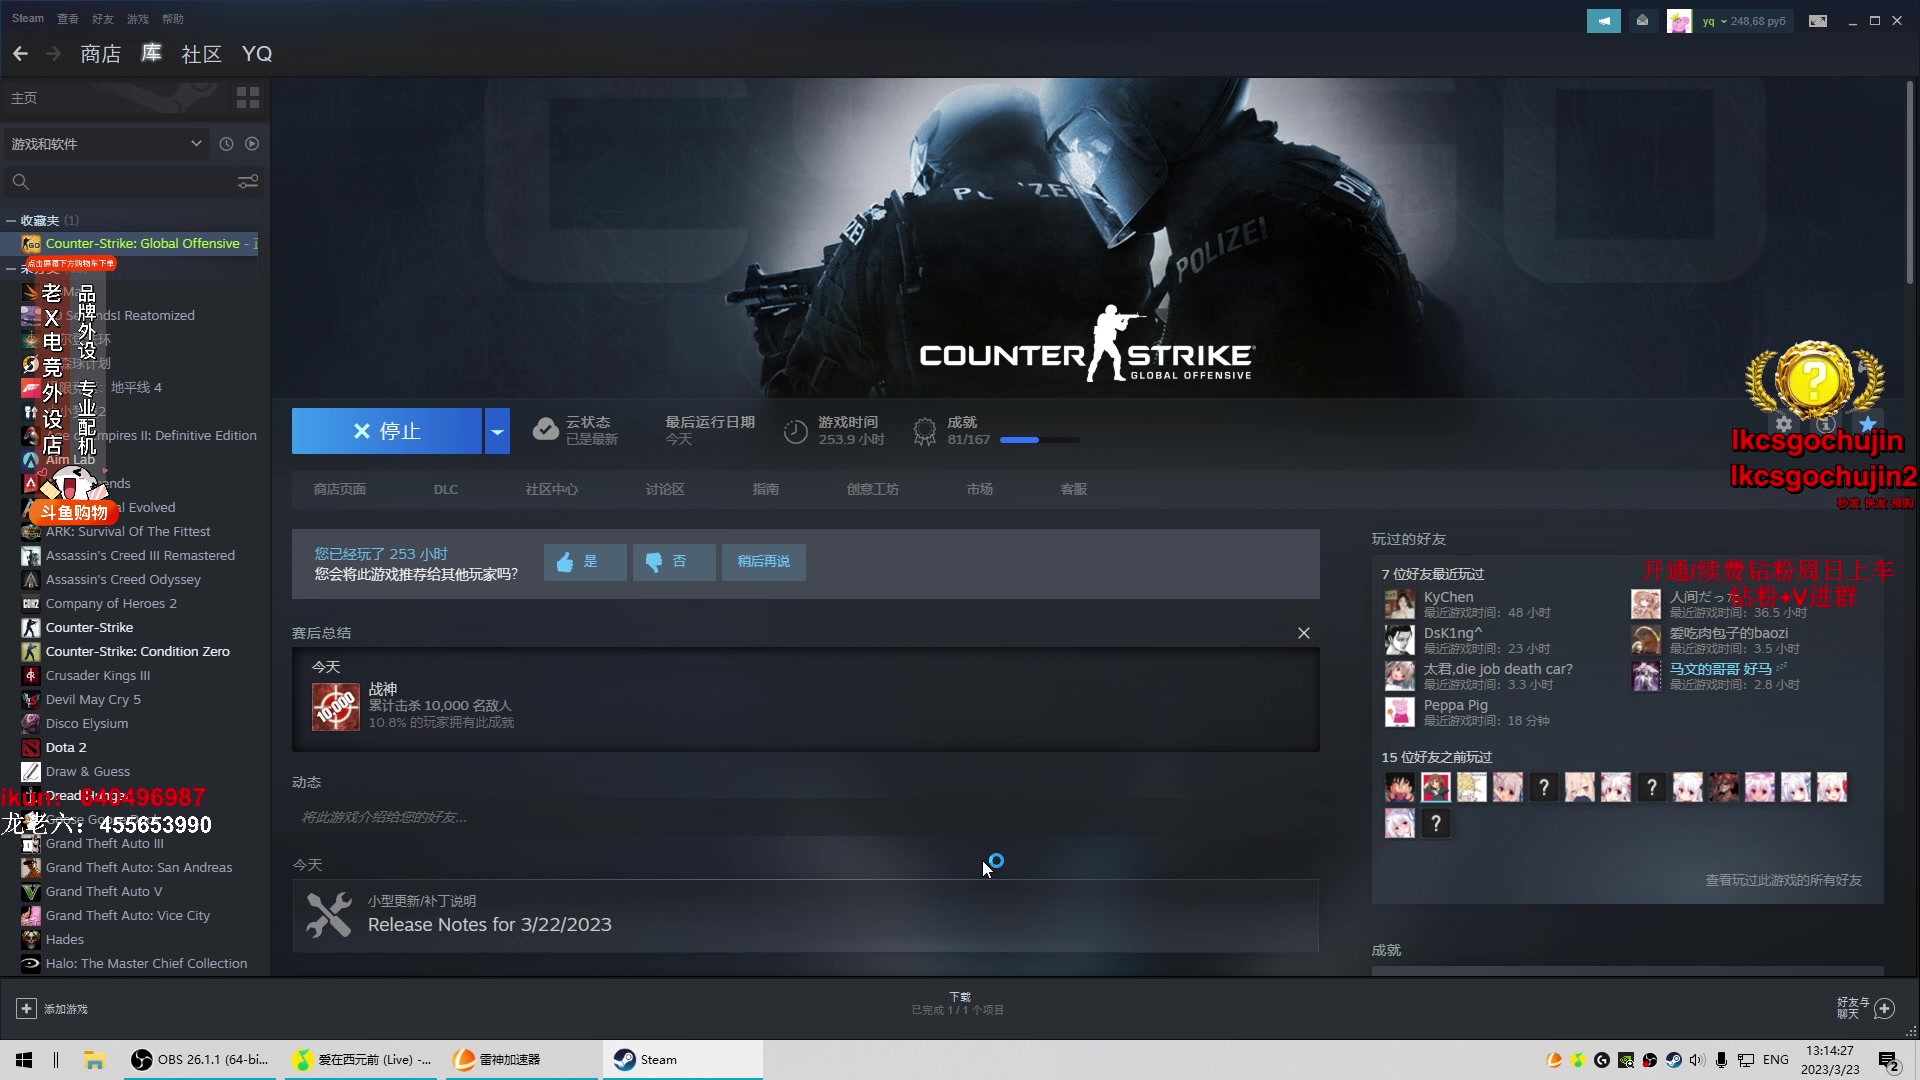Click the patch notes wrench icon
Screen dimensions: 1920x1080
click(x=329, y=914)
